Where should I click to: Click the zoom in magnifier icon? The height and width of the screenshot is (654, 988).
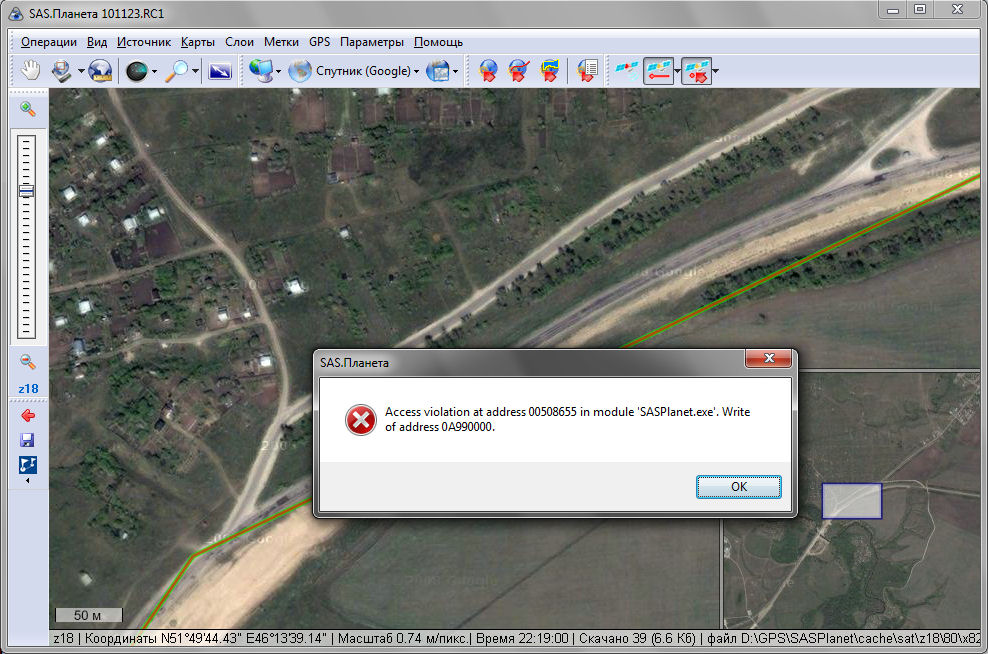click(x=28, y=109)
